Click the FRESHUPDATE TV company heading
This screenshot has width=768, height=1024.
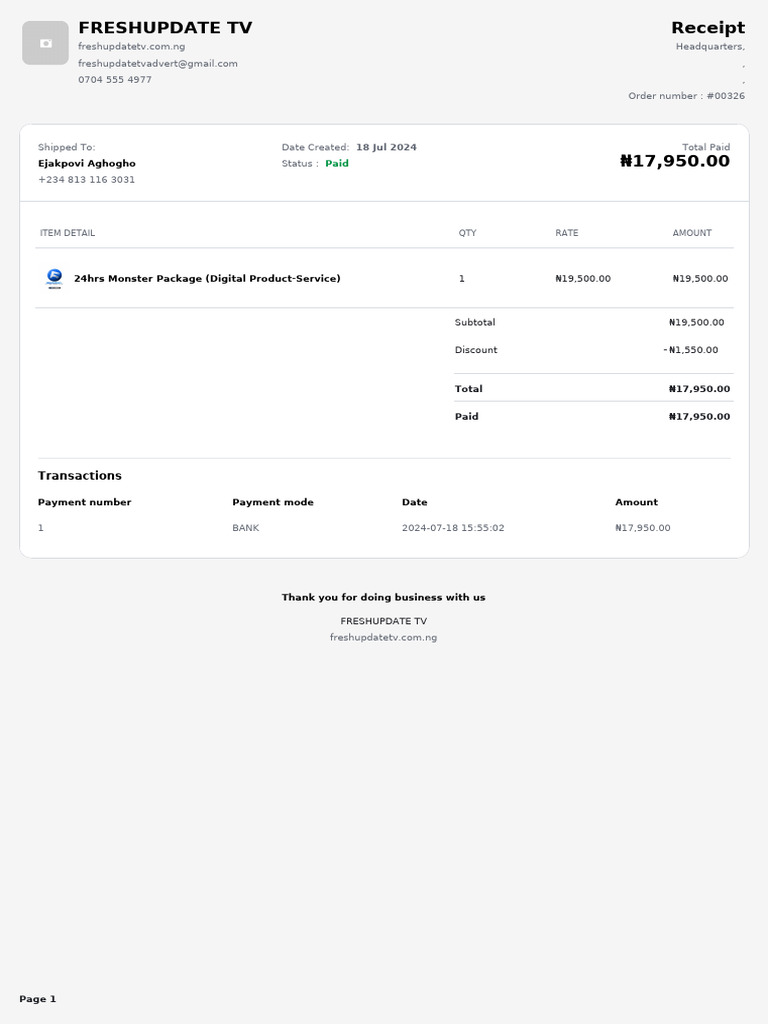click(165, 28)
